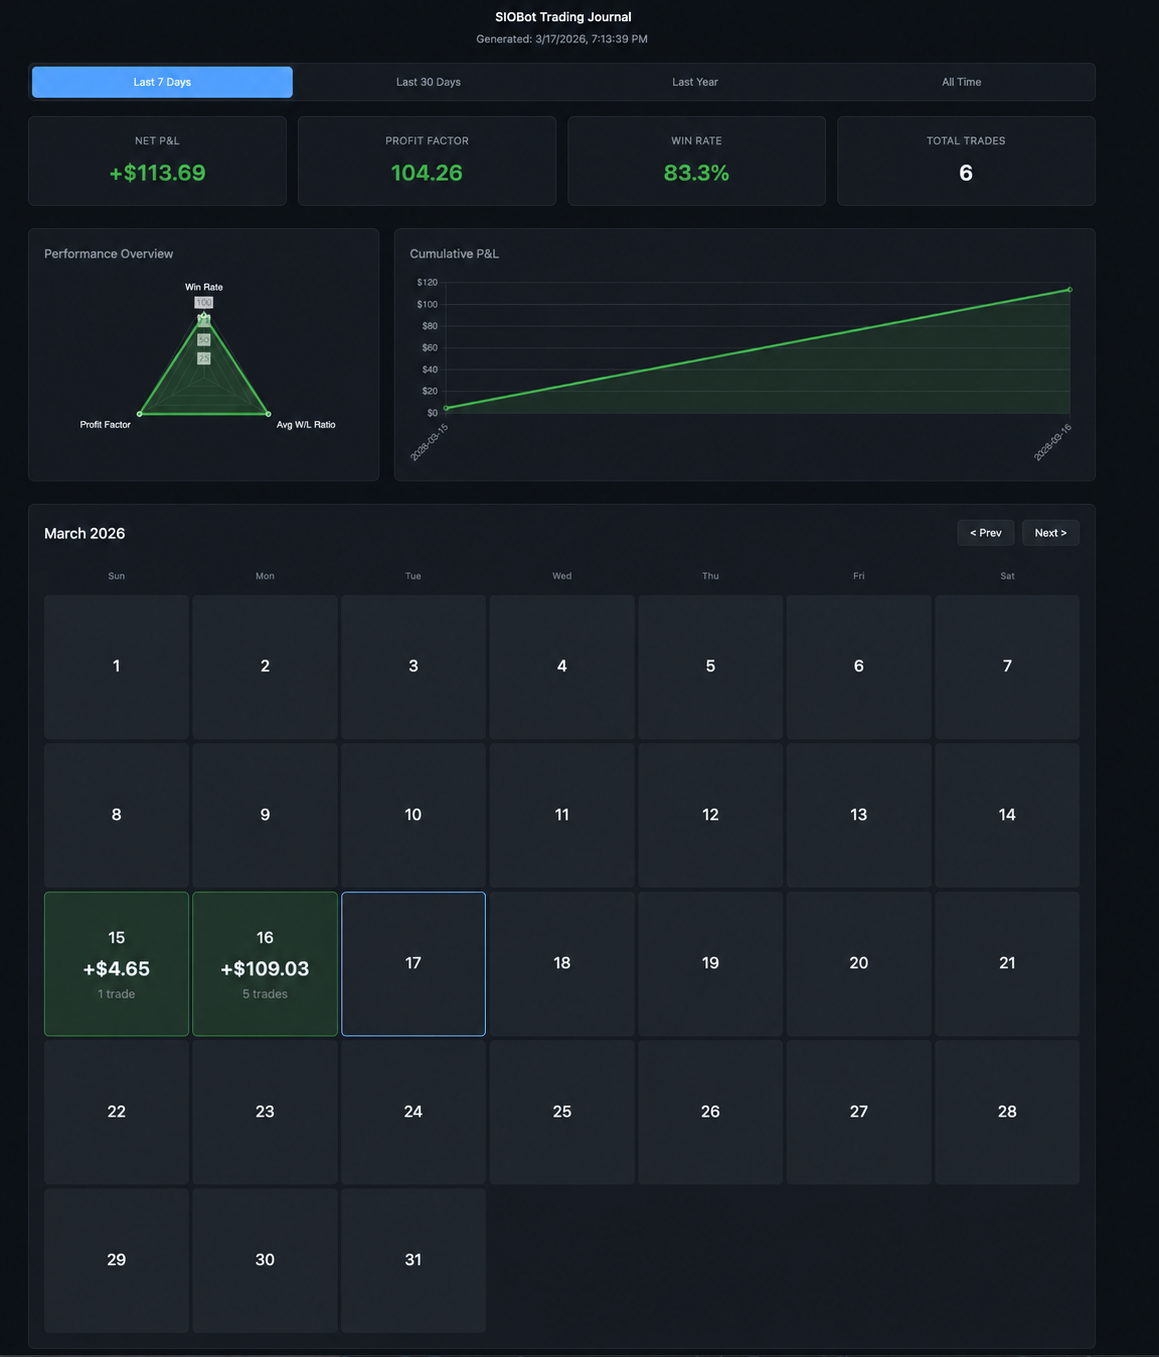Switch to Last Year tab

[695, 82]
